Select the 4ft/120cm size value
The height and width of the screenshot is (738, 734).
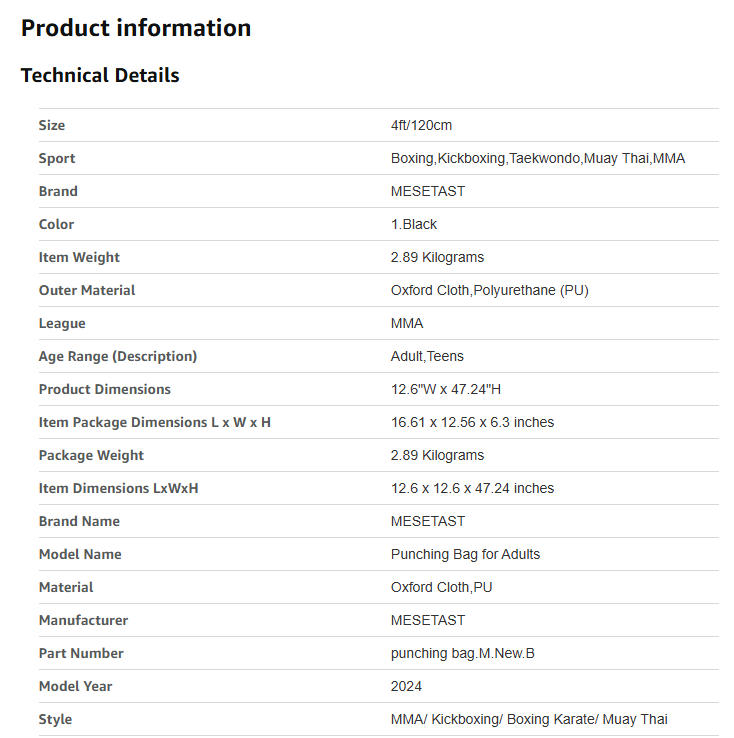click(x=421, y=125)
